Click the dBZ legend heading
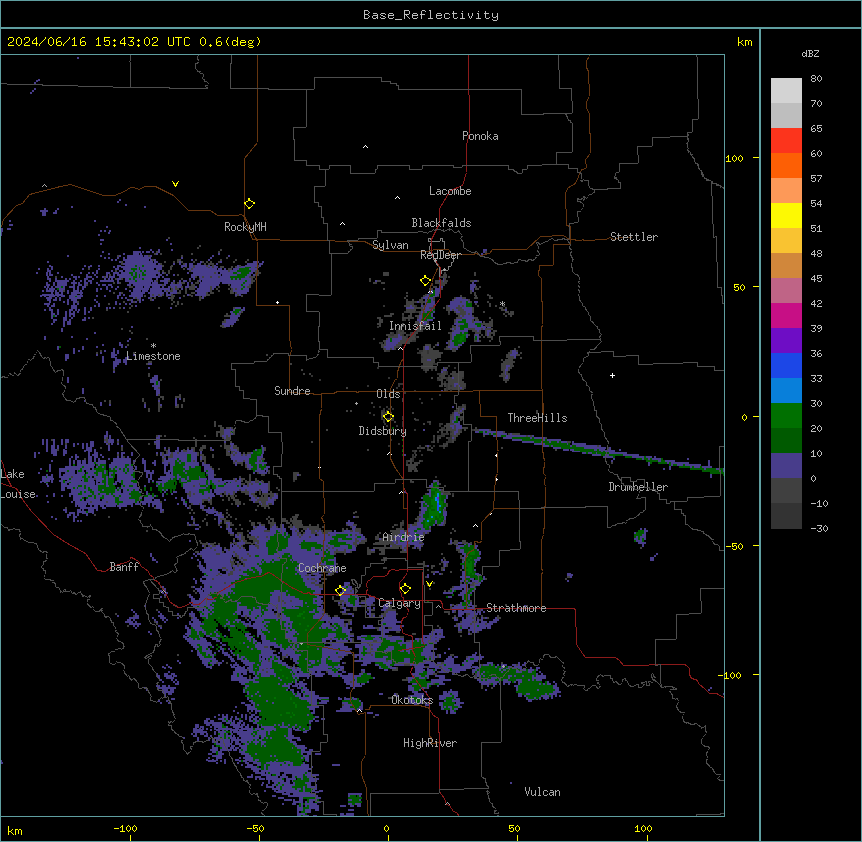 [x=810, y=54]
